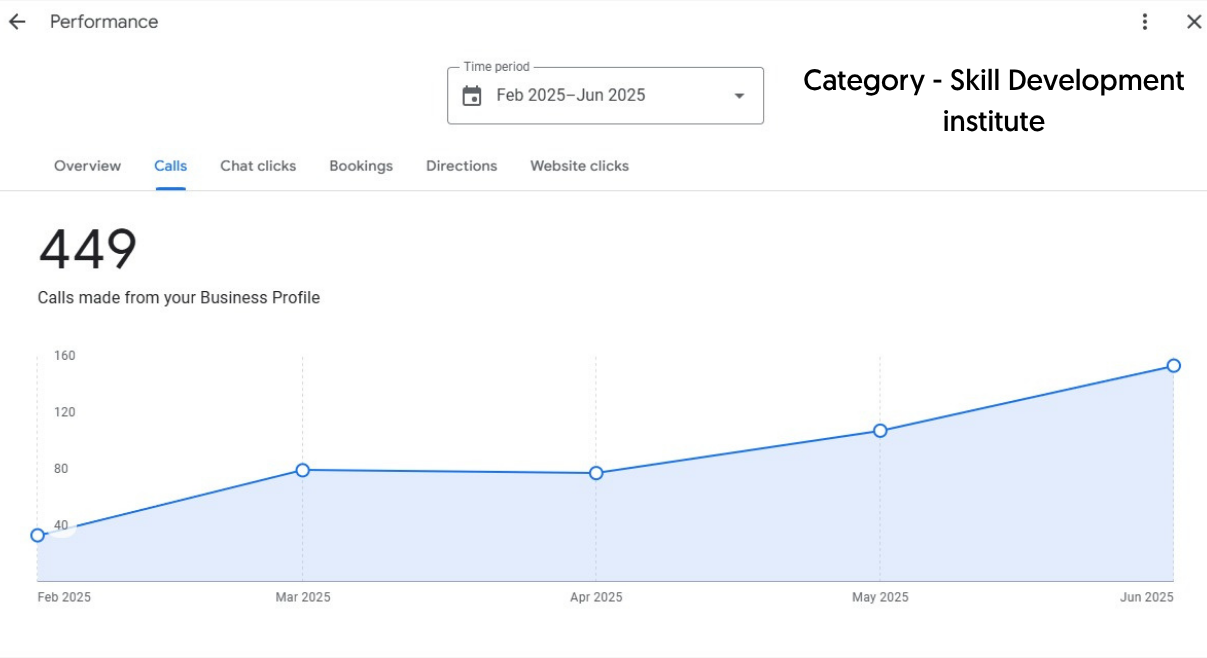The width and height of the screenshot is (1207, 658).
Task: Open the Website clicks tab
Action: (579, 166)
